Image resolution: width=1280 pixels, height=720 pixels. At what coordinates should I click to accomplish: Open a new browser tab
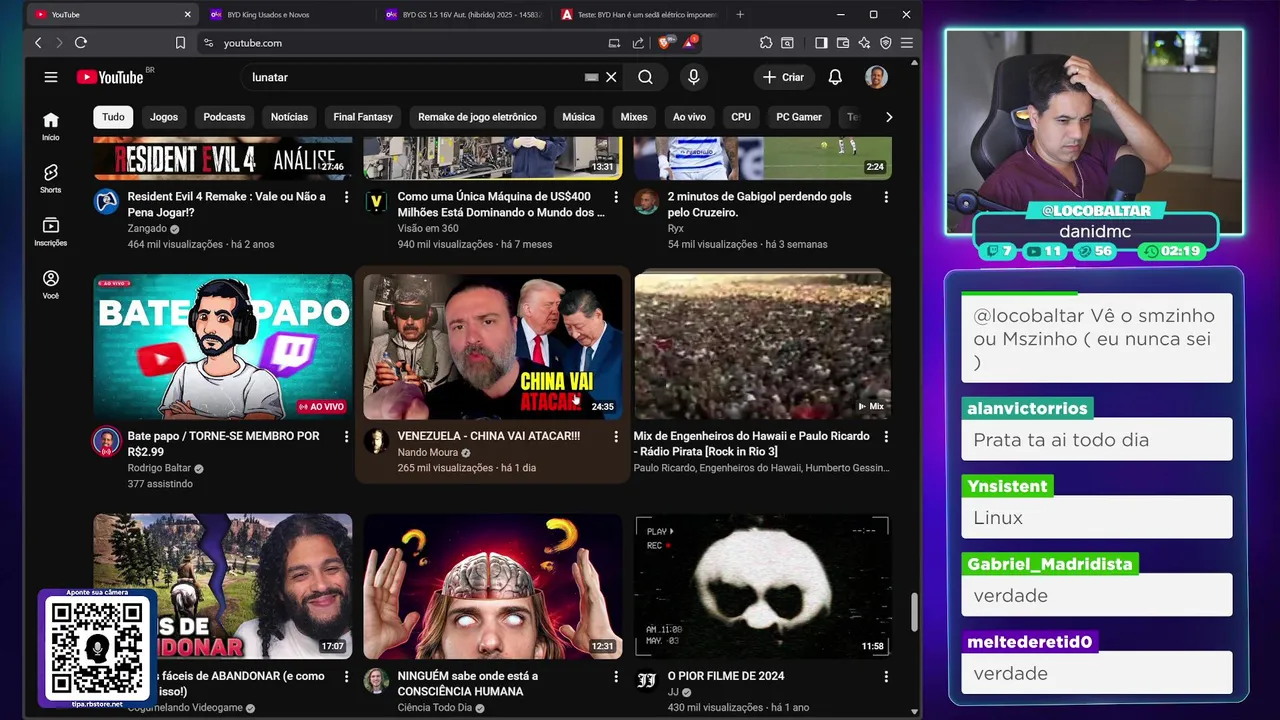coord(740,14)
